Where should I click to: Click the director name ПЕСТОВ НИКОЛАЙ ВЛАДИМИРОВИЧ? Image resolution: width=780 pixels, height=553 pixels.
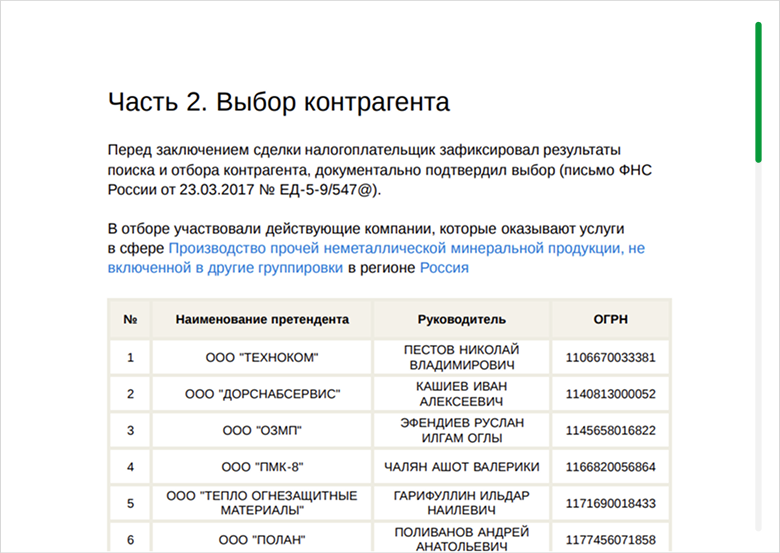(x=461, y=357)
